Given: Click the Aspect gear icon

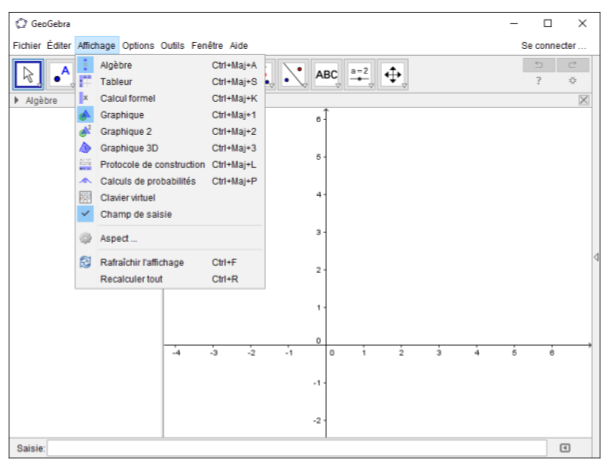Looking at the screenshot, I should (x=85, y=238).
